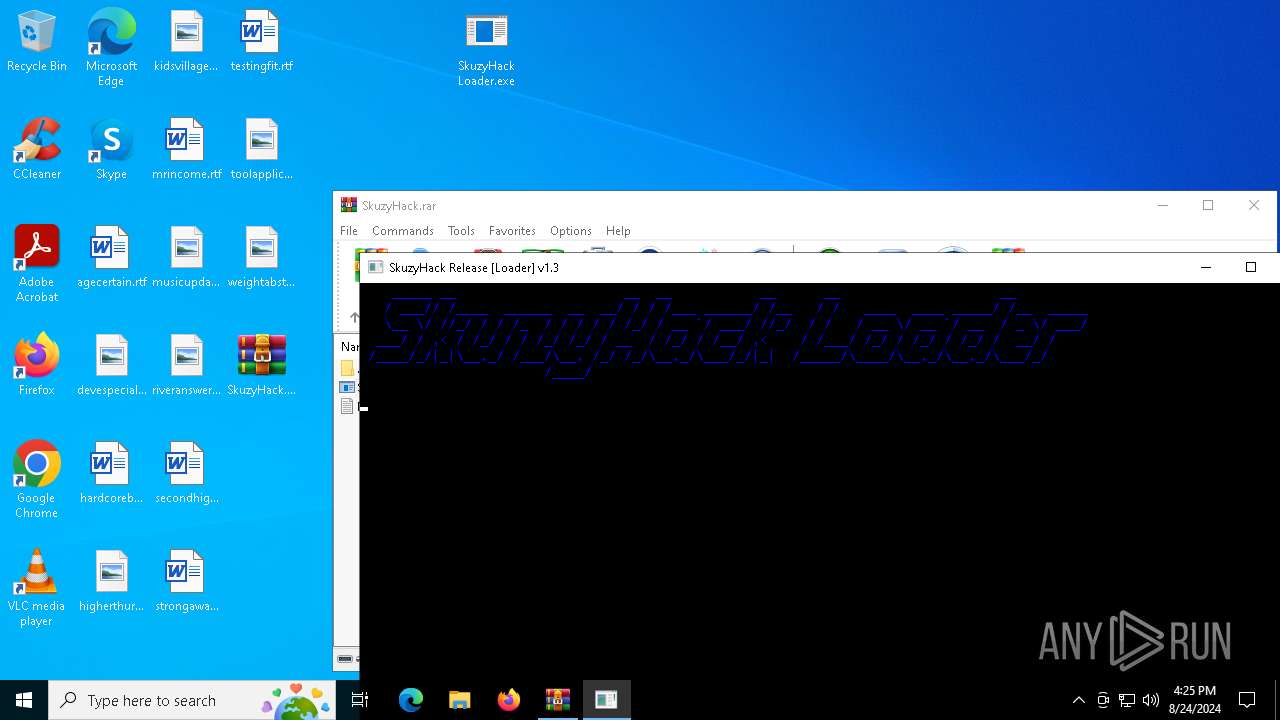
Task: Open the Options menu in WinRAR
Action: 571,231
